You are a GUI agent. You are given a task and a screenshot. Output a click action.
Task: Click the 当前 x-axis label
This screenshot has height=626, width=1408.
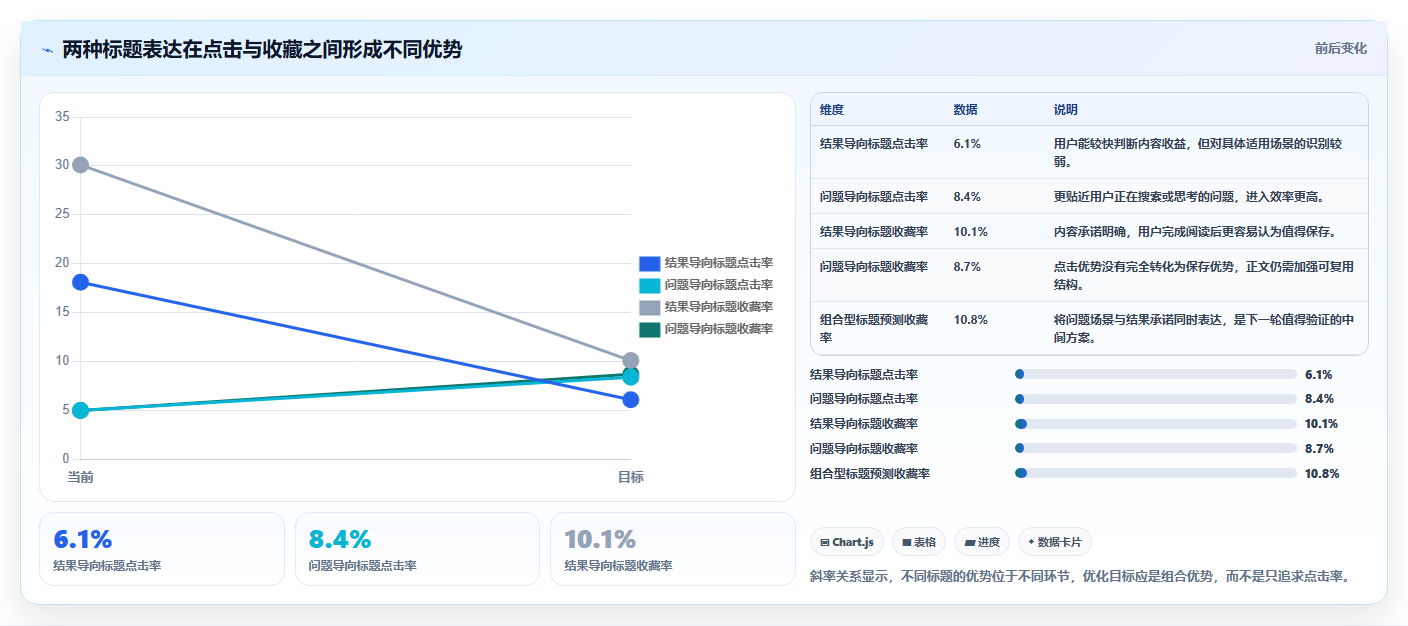tap(81, 477)
